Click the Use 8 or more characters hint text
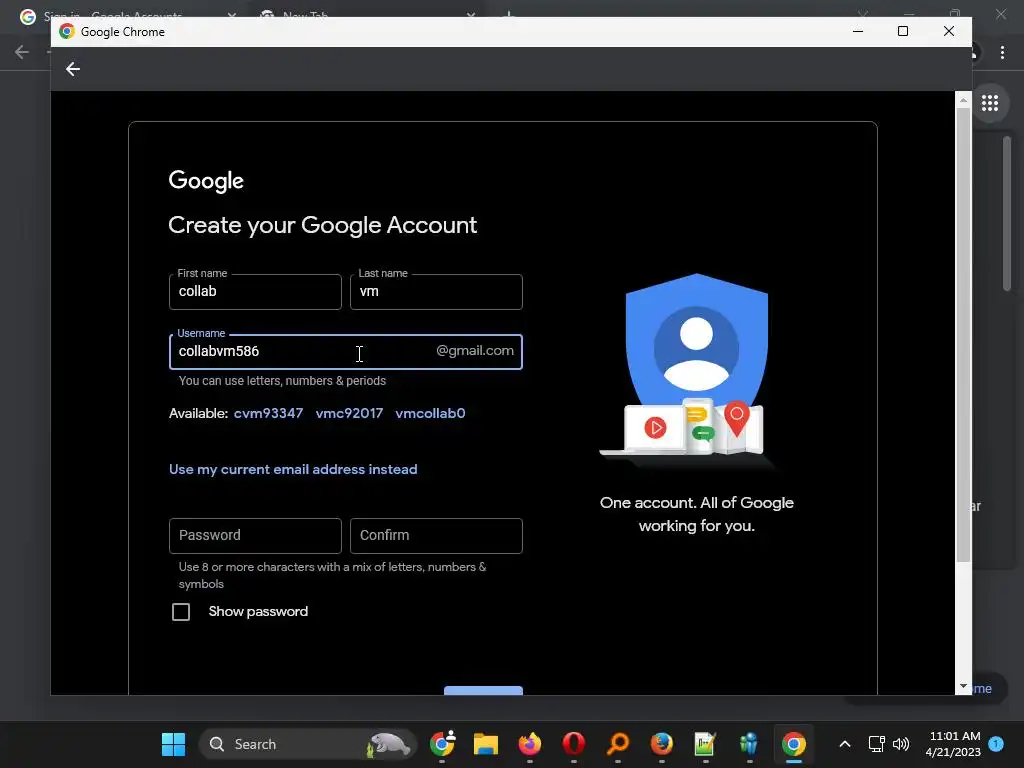 click(332, 575)
